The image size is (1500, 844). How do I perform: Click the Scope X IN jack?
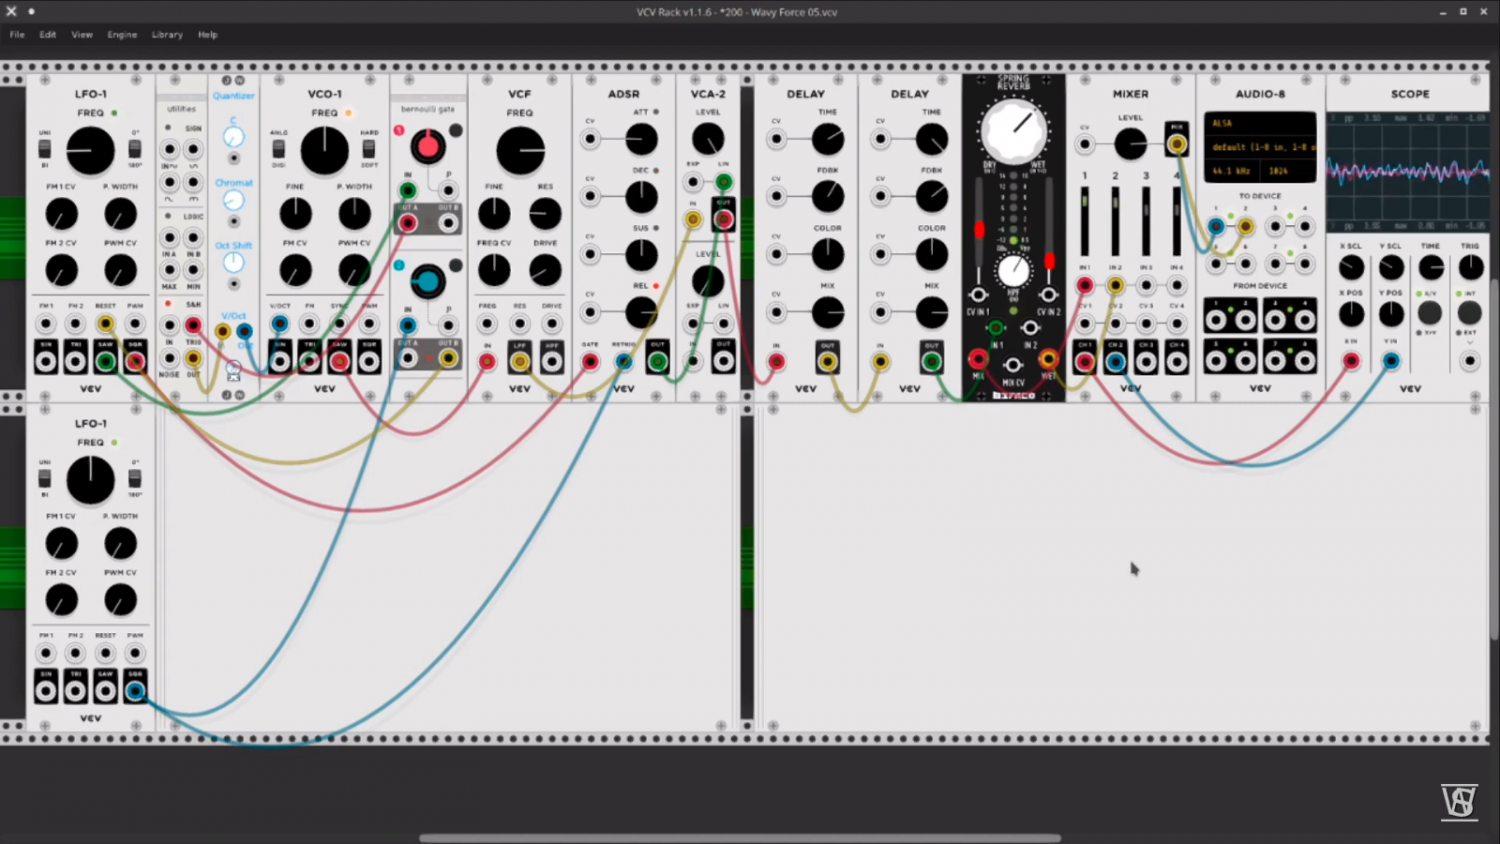click(x=1351, y=361)
